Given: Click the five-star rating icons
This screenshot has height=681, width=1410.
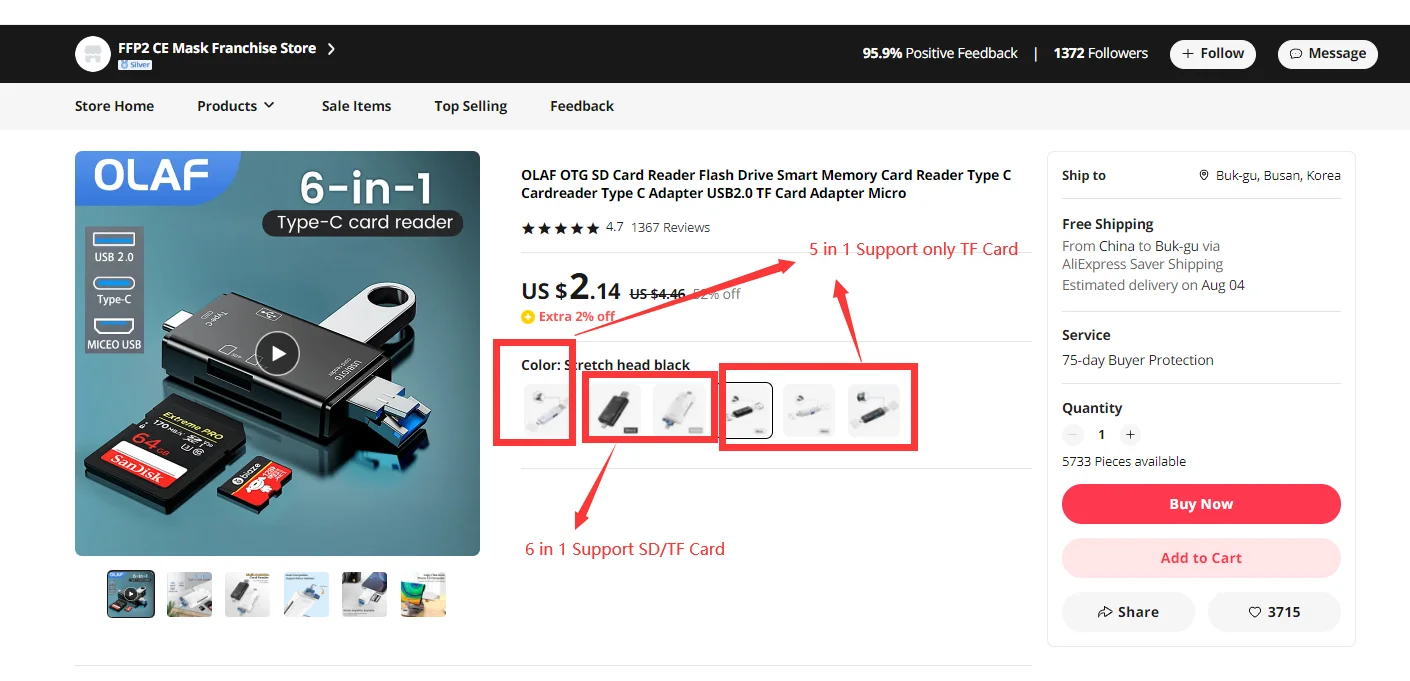Looking at the screenshot, I should coord(560,228).
